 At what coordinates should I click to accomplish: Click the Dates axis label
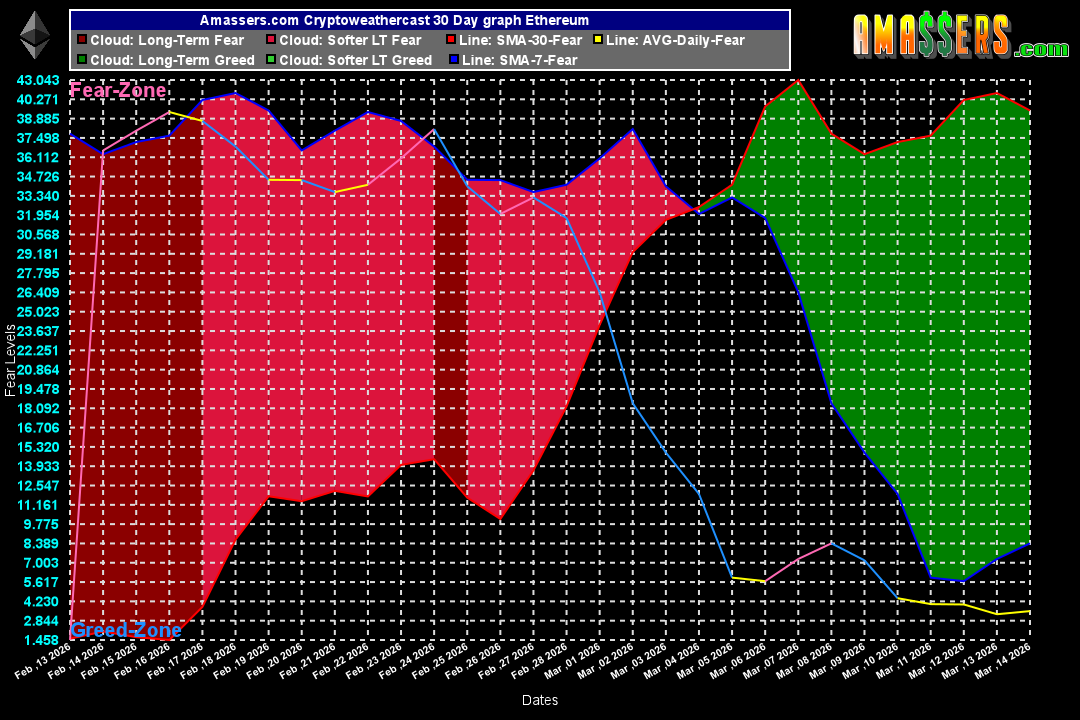coord(539,700)
